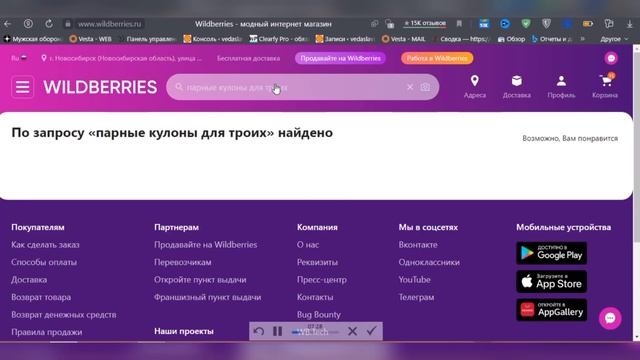Open footer Продавайте на Wildberries link
The width and height of the screenshot is (640, 360).
pos(206,245)
